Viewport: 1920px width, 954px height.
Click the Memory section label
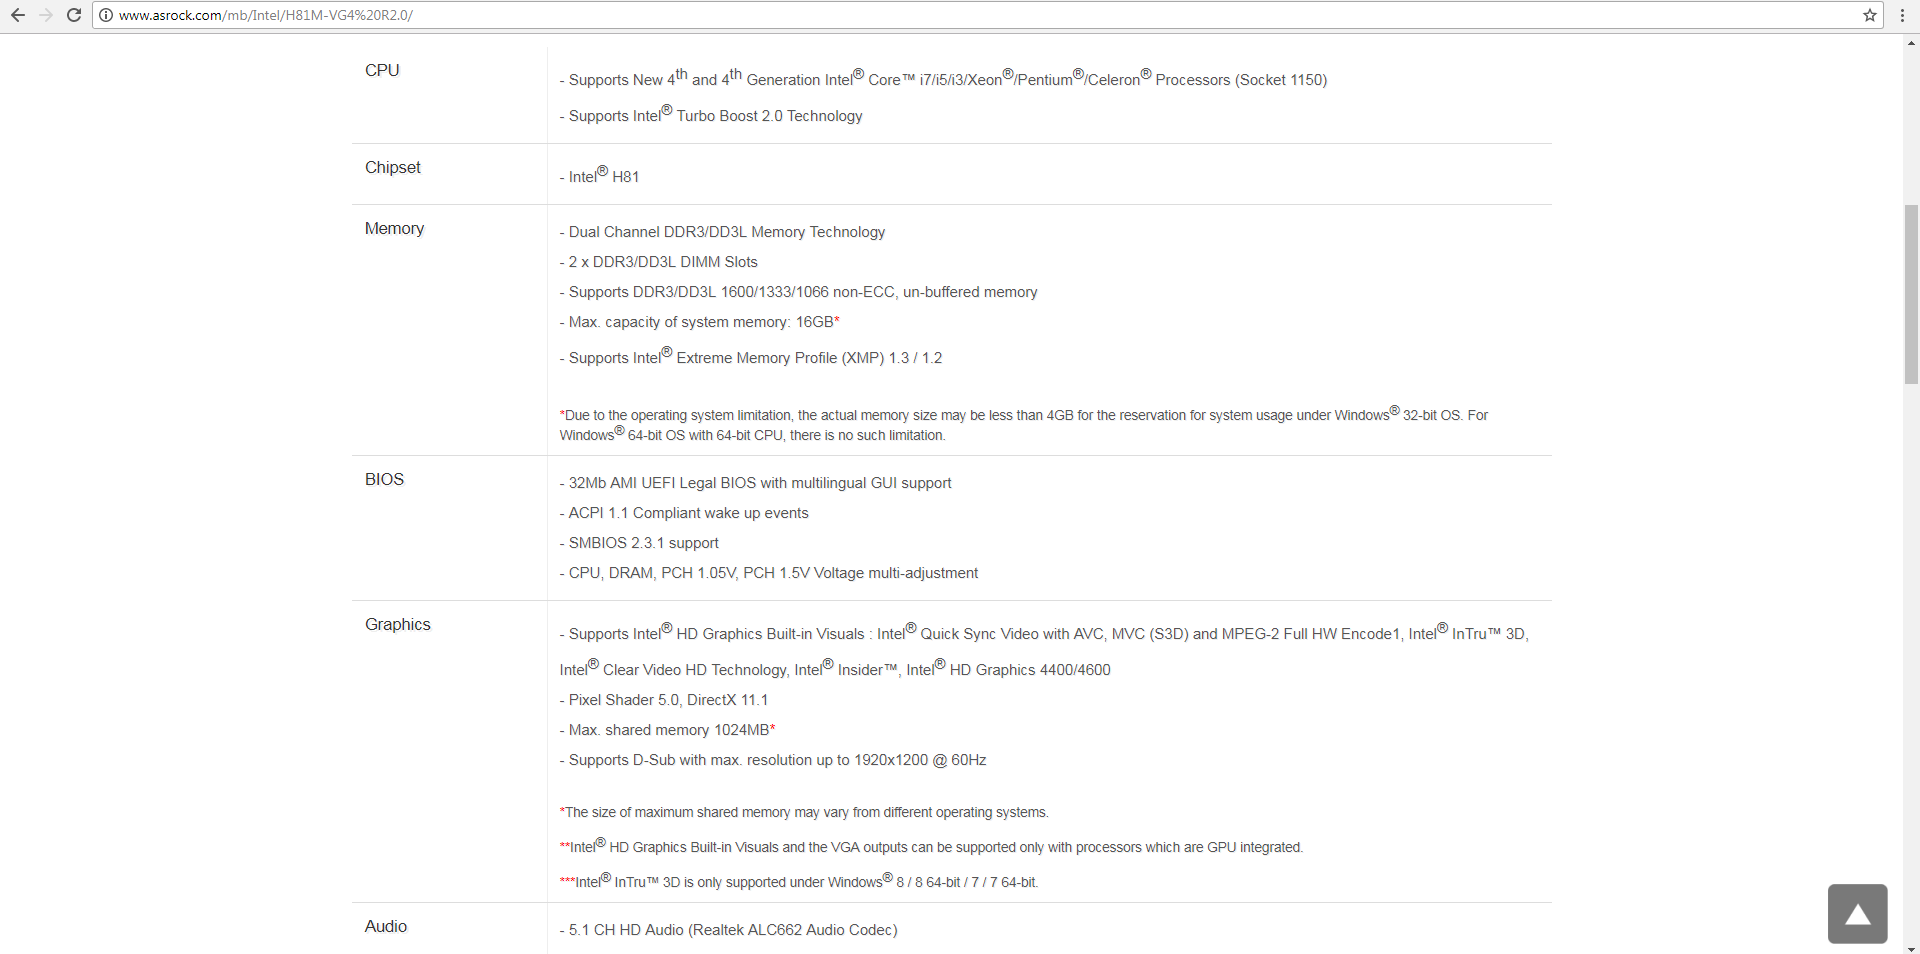pos(394,228)
